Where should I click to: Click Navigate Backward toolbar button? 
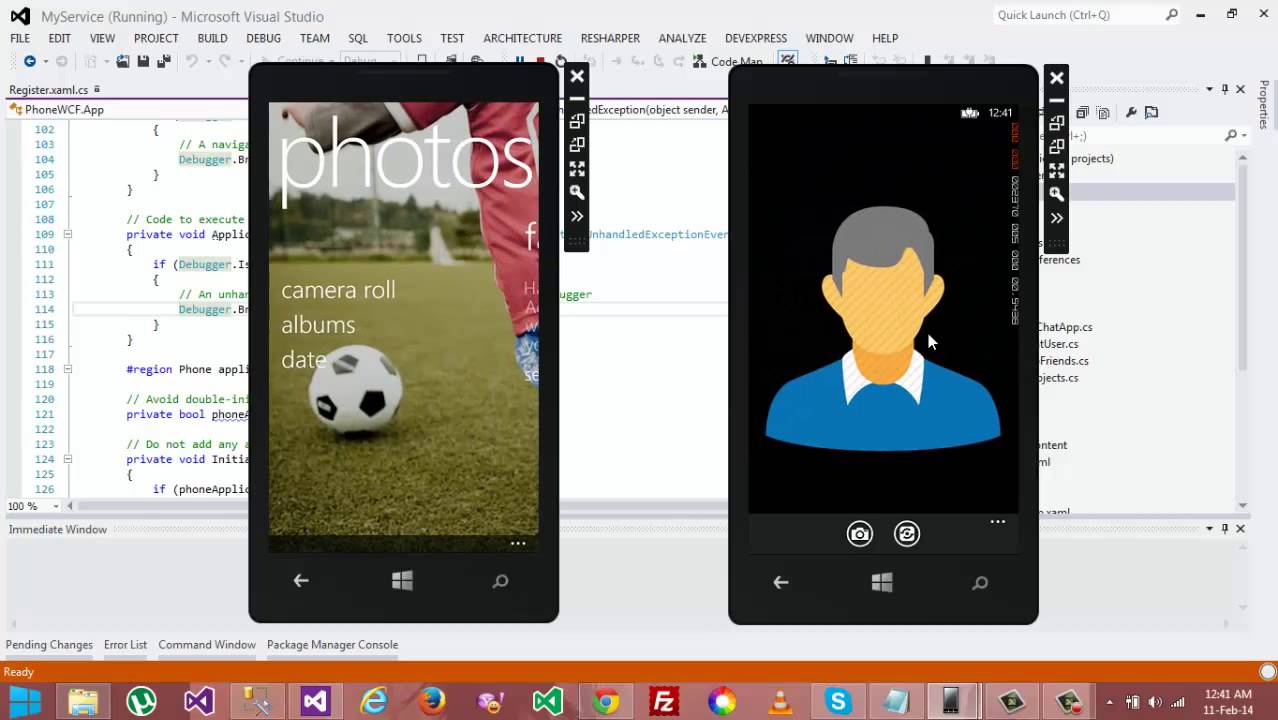pyautogui.click(x=29, y=61)
